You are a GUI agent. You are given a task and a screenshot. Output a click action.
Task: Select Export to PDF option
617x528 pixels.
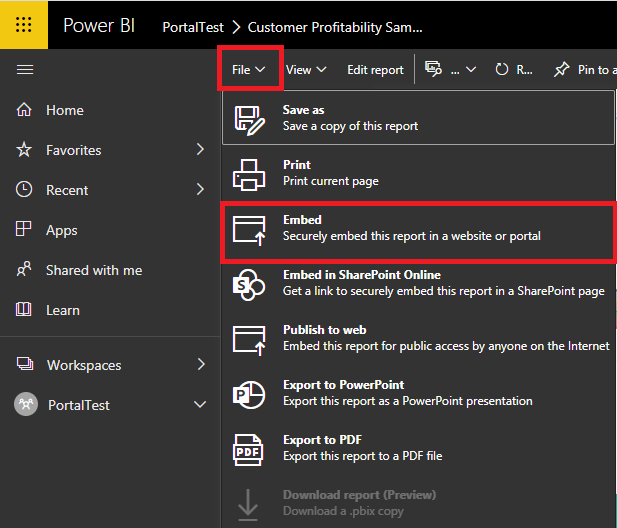click(418, 448)
